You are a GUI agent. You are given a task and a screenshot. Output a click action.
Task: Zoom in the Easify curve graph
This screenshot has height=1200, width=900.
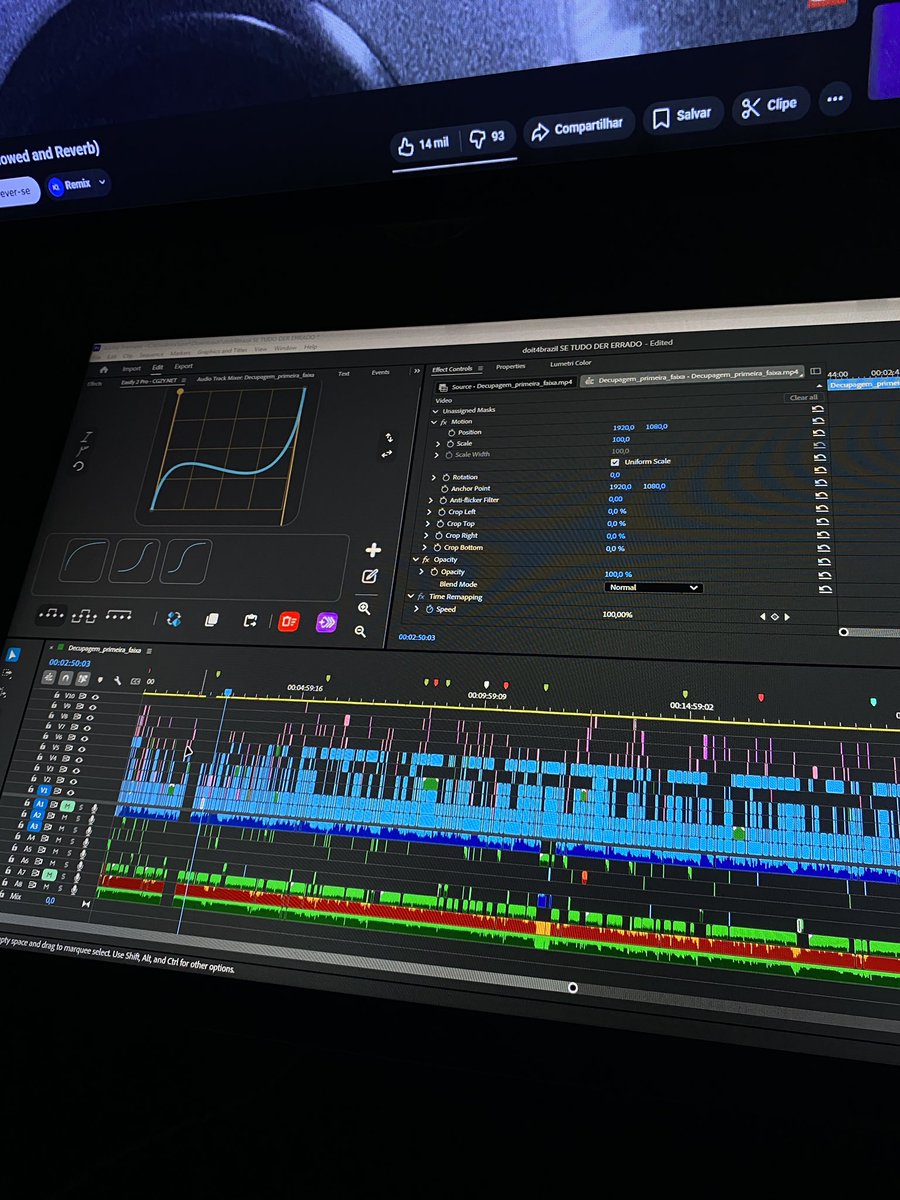pyautogui.click(x=364, y=608)
